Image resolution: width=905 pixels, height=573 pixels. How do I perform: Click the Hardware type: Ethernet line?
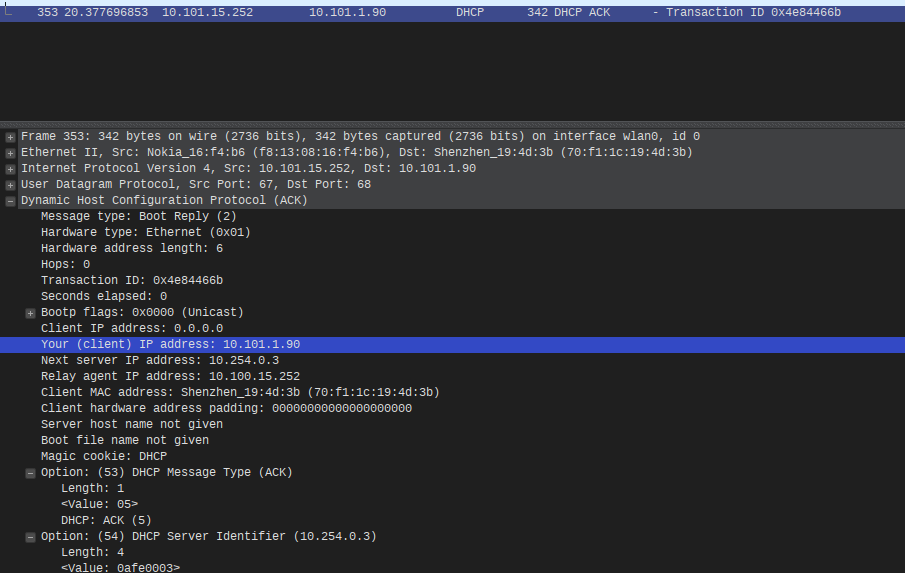[145, 233]
